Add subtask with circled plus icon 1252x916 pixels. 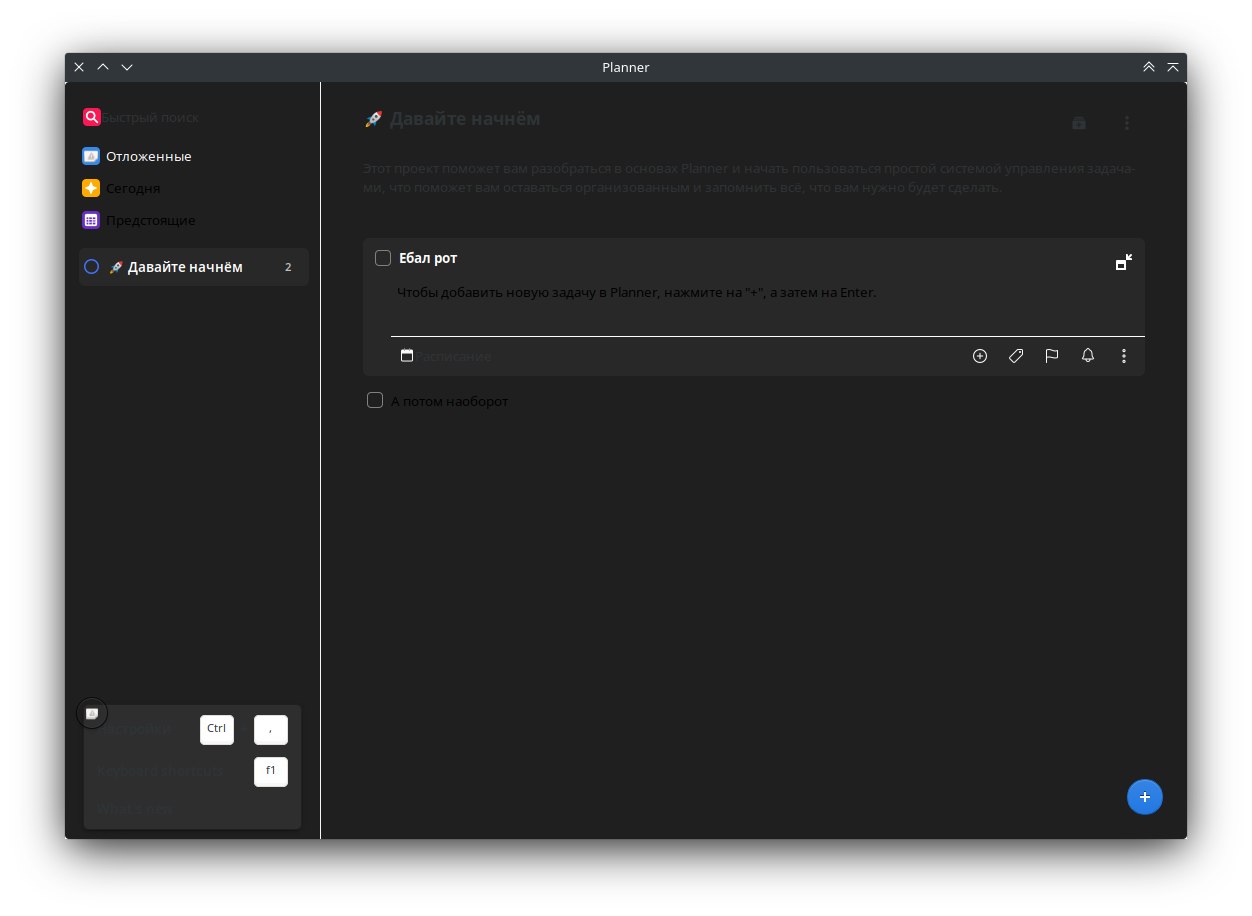980,356
